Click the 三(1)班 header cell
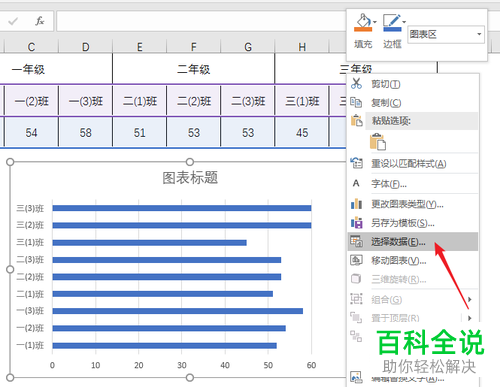This screenshot has height=387, width=500. tap(302, 101)
